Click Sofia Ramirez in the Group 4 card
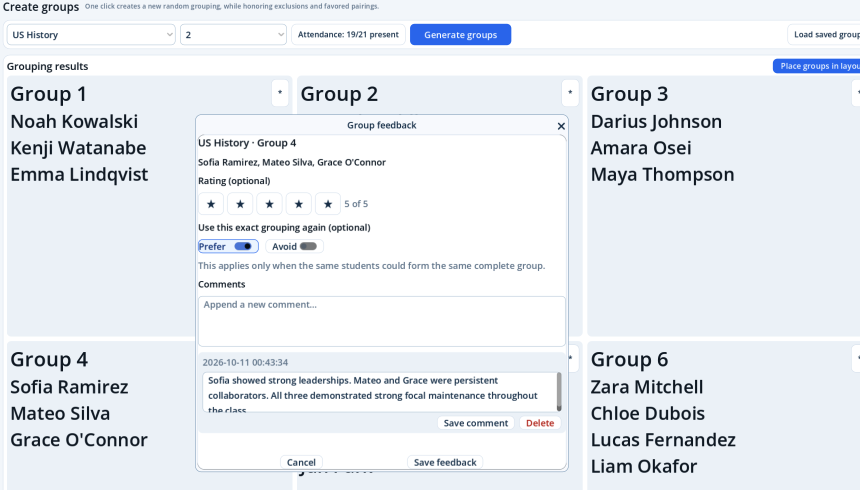860x490 pixels. (x=69, y=387)
